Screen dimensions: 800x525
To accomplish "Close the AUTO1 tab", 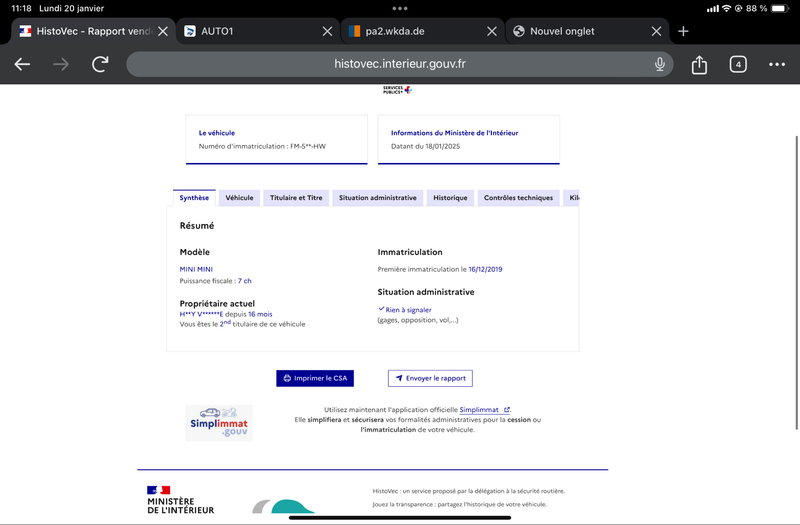I will 328,31.
